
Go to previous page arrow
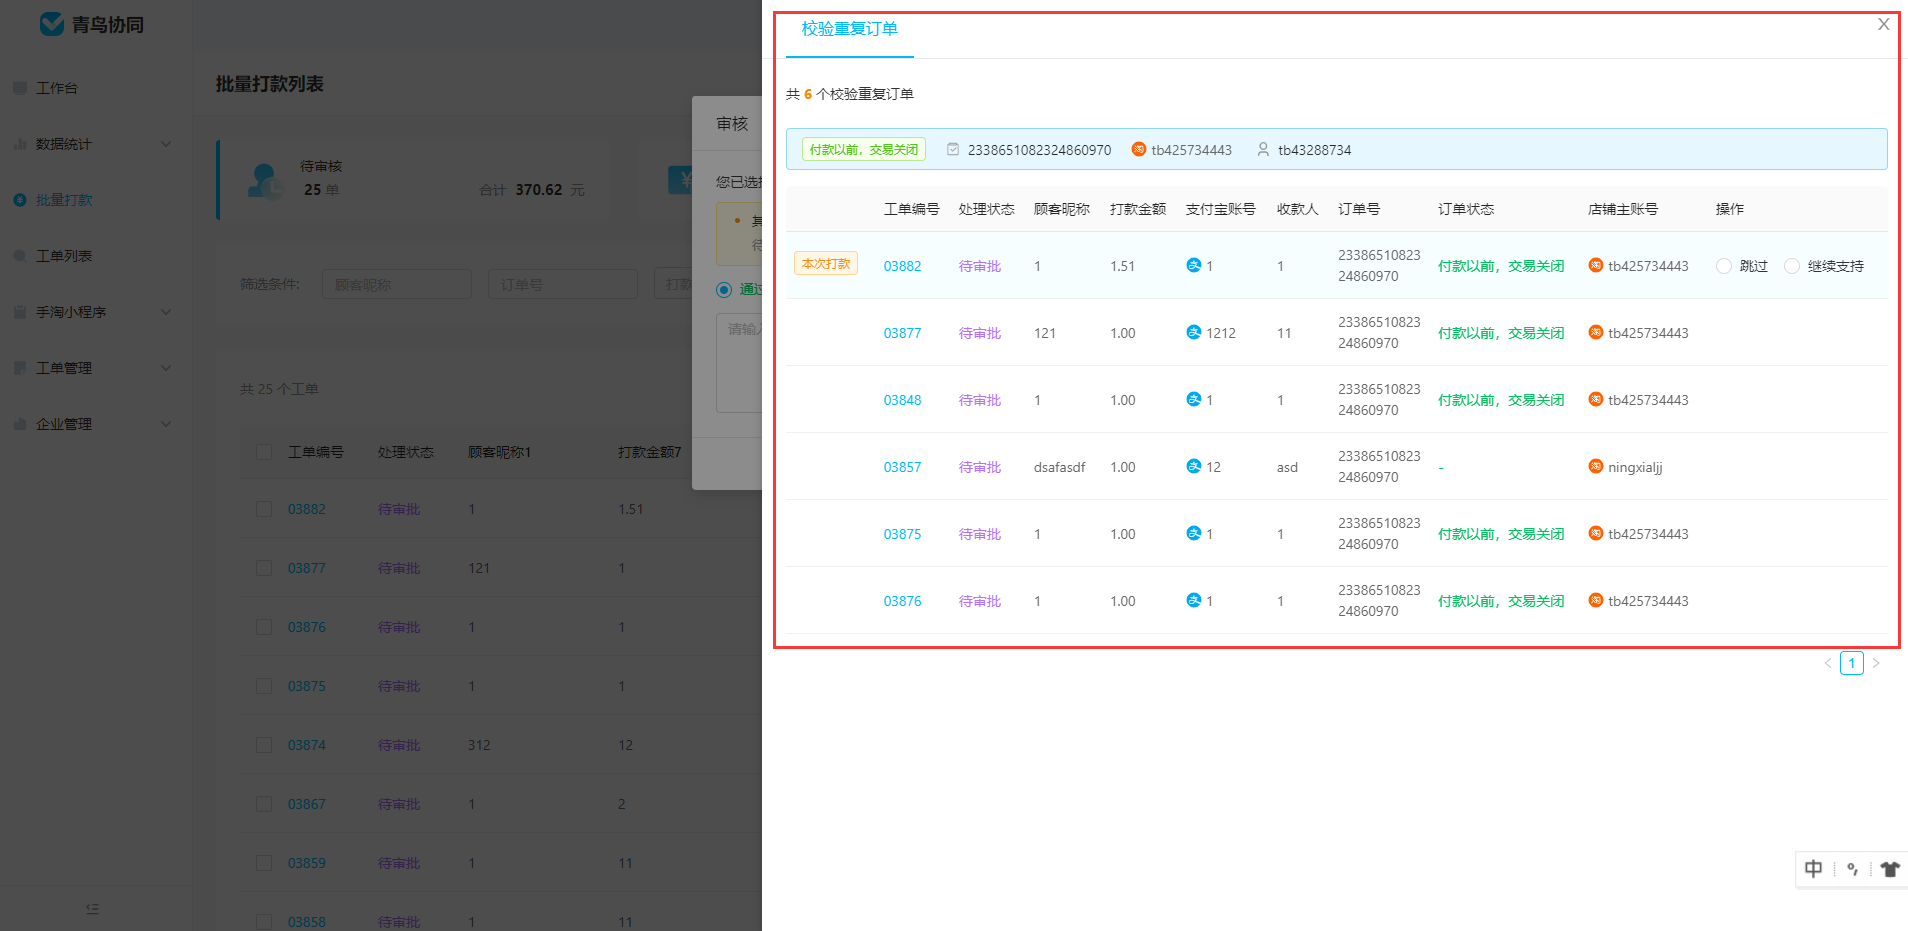click(1828, 663)
